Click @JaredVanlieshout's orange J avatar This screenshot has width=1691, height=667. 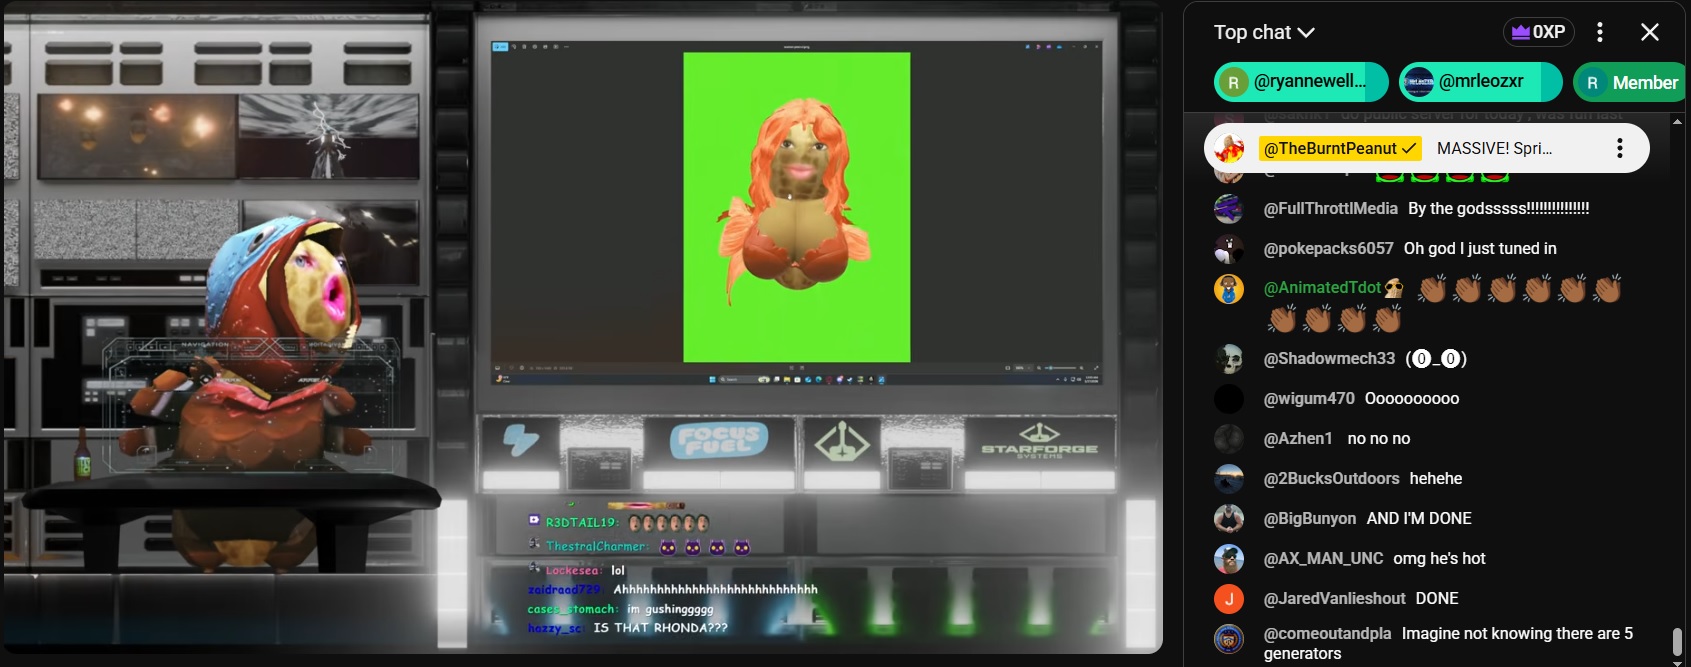pyautogui.click(x=1229, y=598)
